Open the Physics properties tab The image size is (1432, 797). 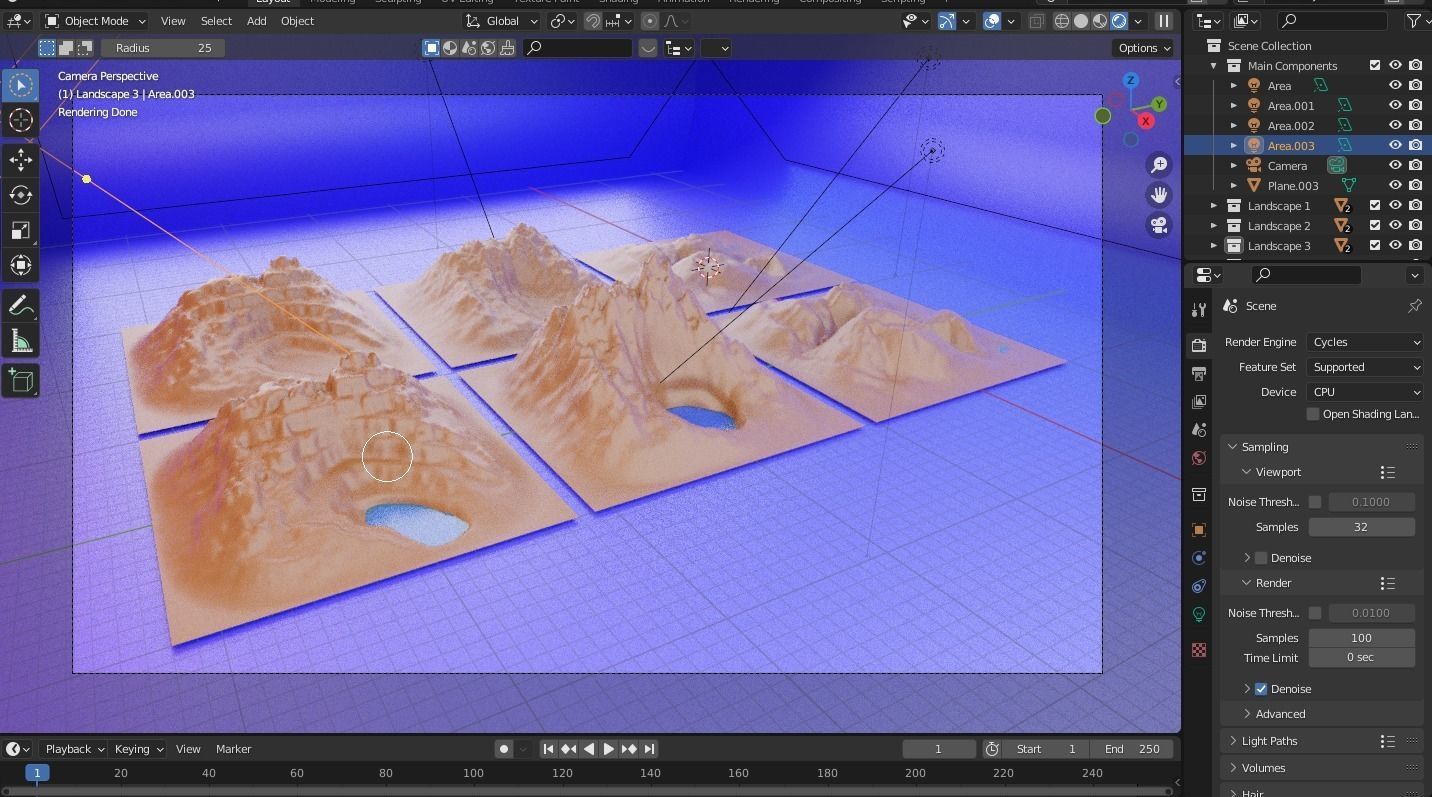pyautogui.click(x=1199, y=557)
